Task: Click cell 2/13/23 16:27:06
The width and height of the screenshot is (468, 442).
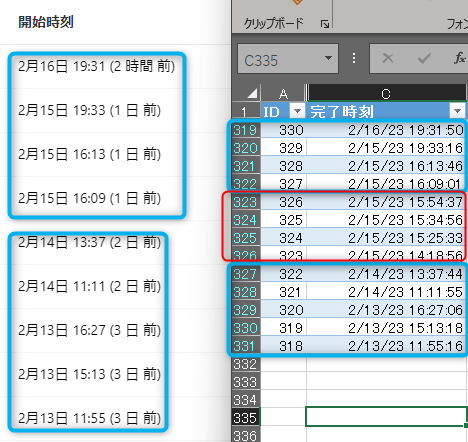Action: click(386, 310)
